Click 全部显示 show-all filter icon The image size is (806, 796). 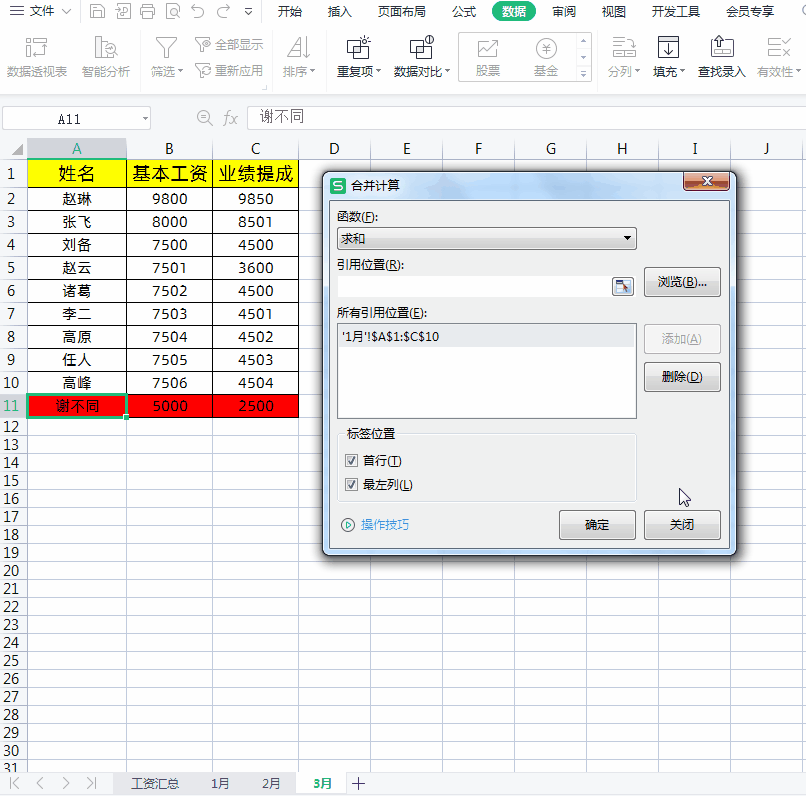coord(203,45)
